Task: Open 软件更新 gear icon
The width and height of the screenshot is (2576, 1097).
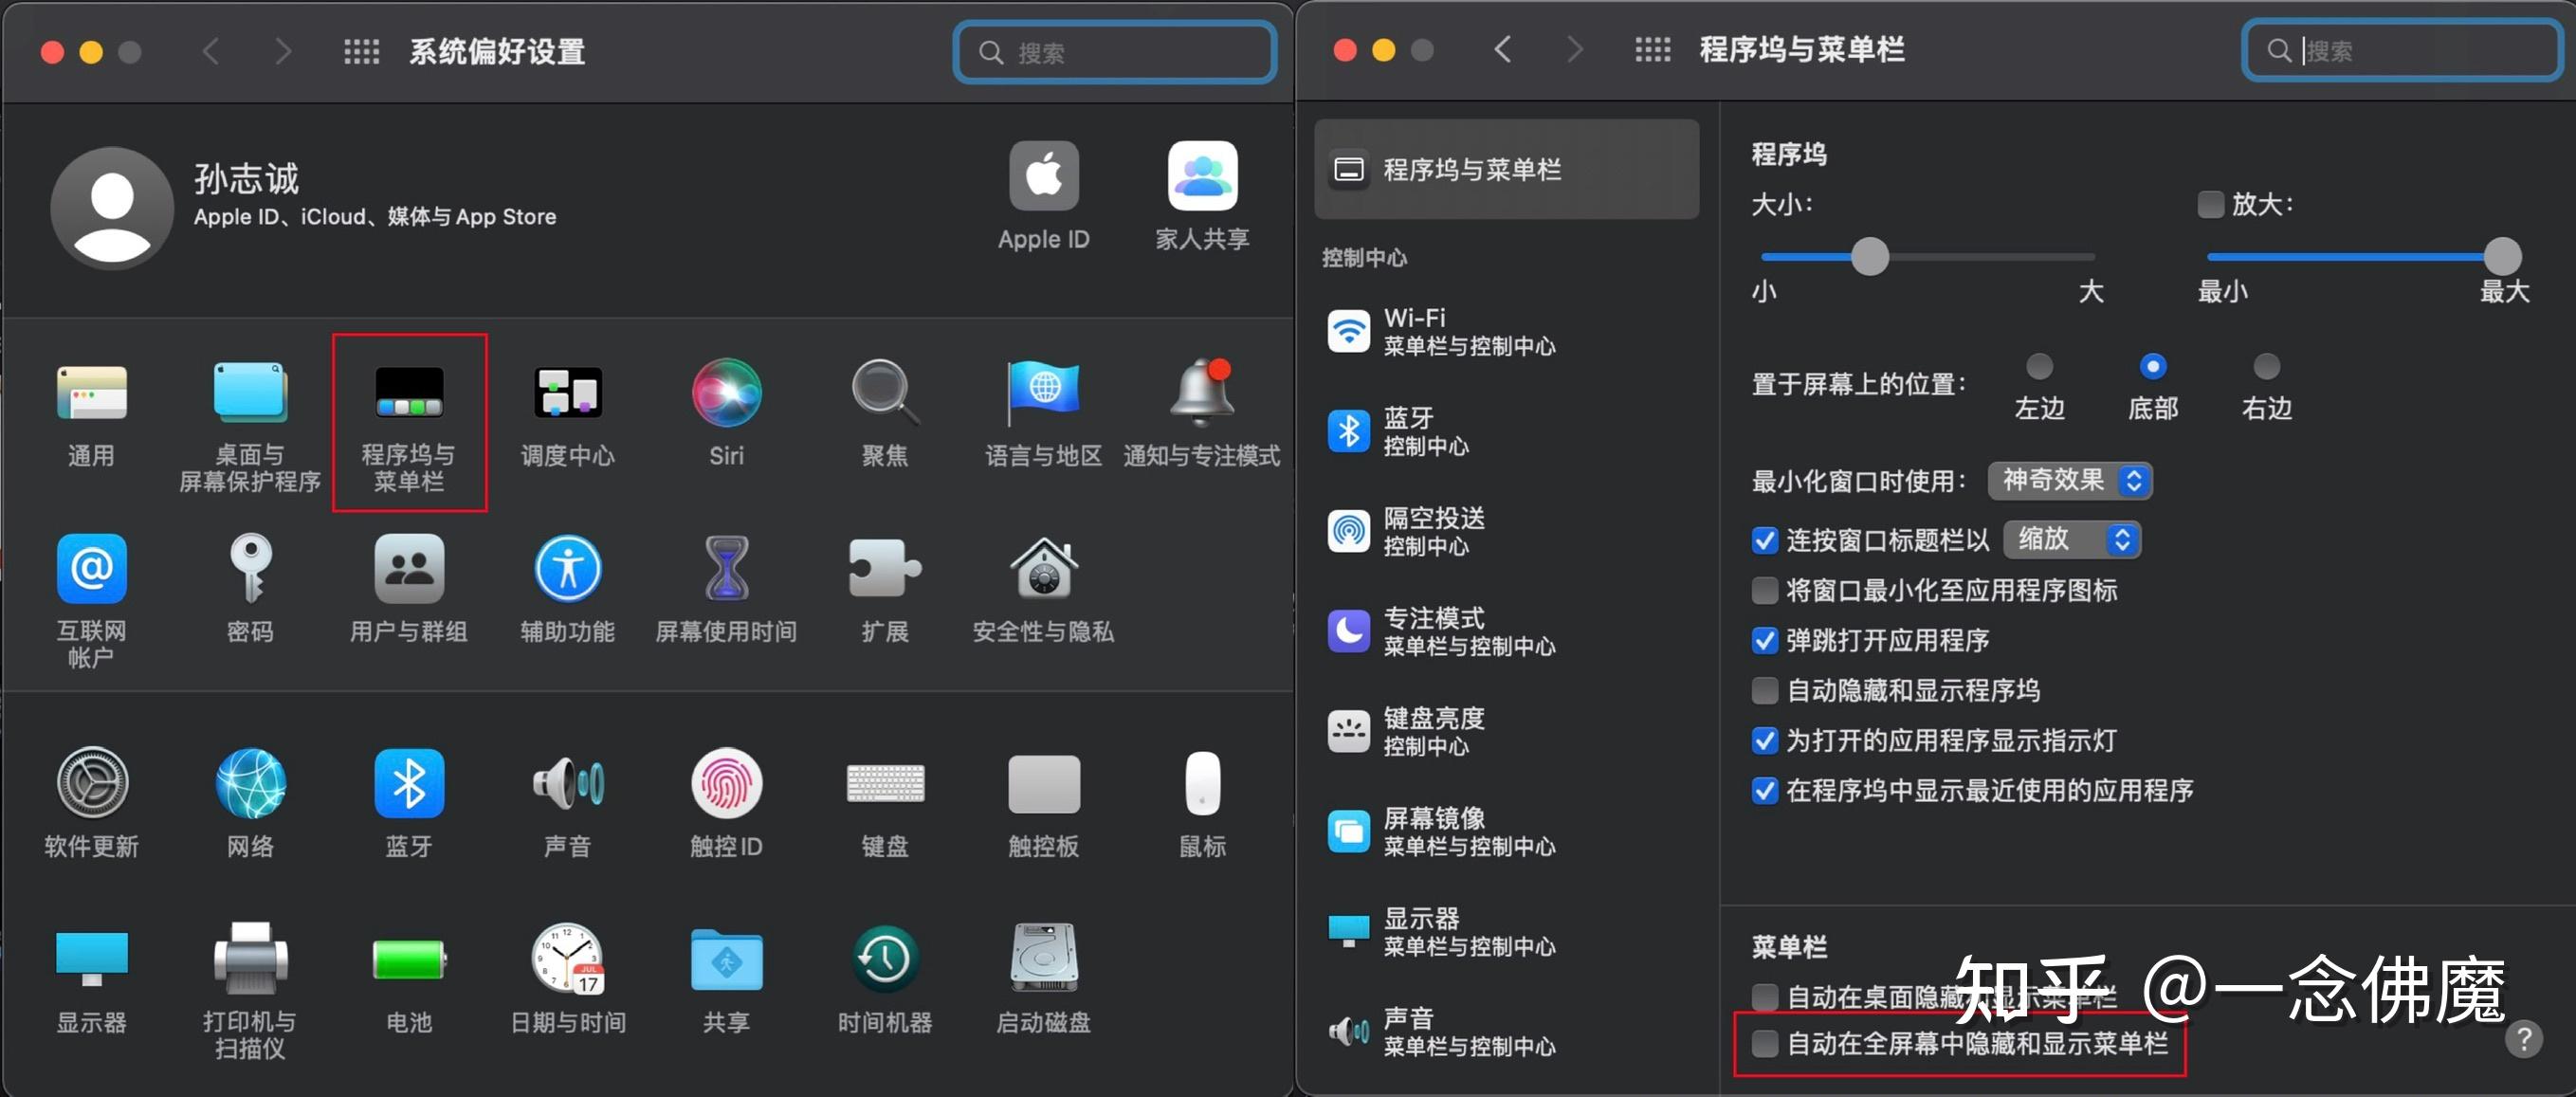Action: click(91, 783)
